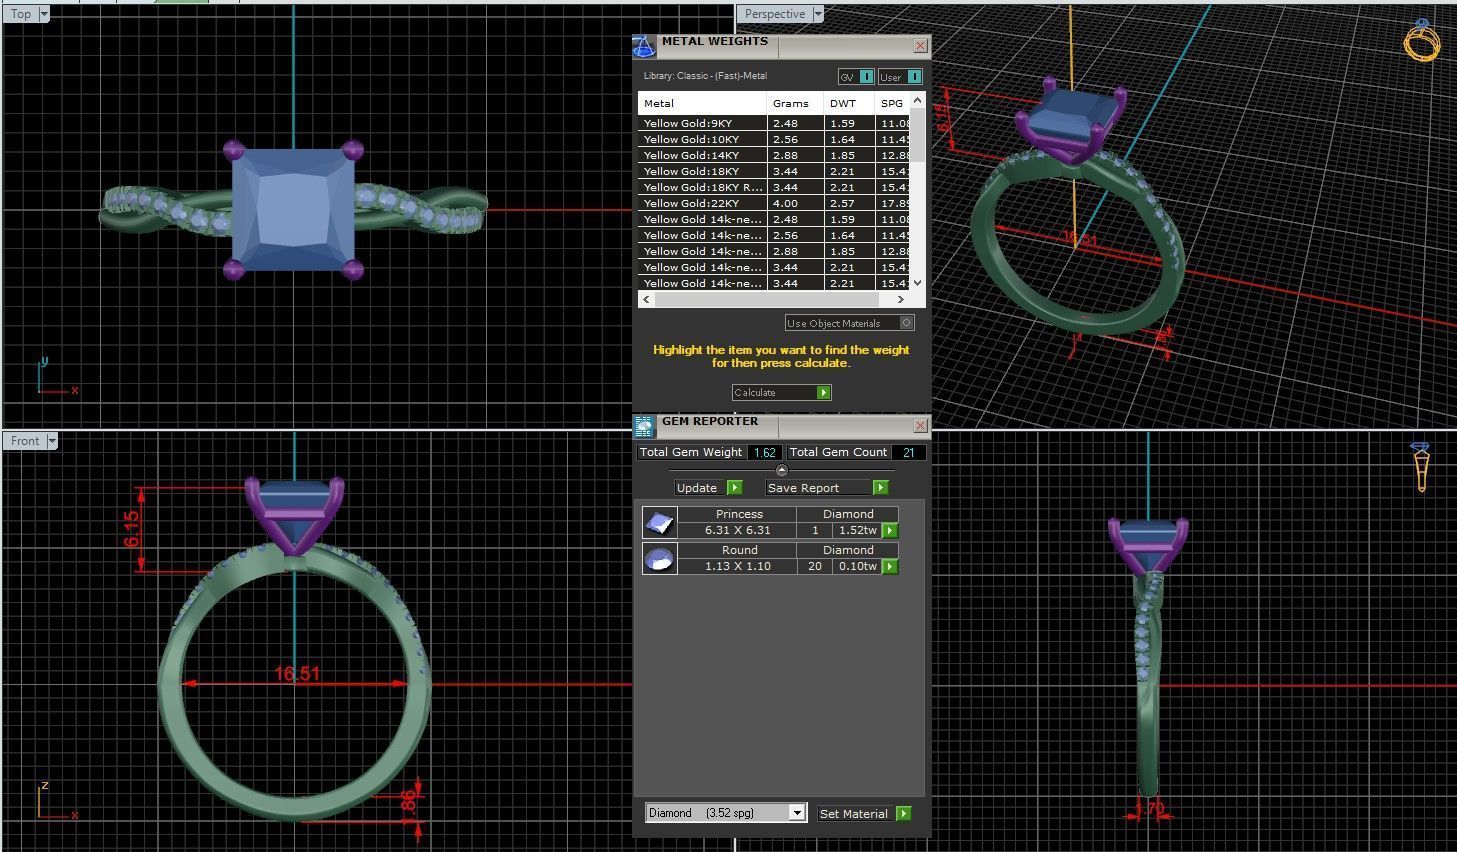Select the Yellow Gold:18KY R... row
The width and height of the screenshot is (1457, 852).
[775, 187]
